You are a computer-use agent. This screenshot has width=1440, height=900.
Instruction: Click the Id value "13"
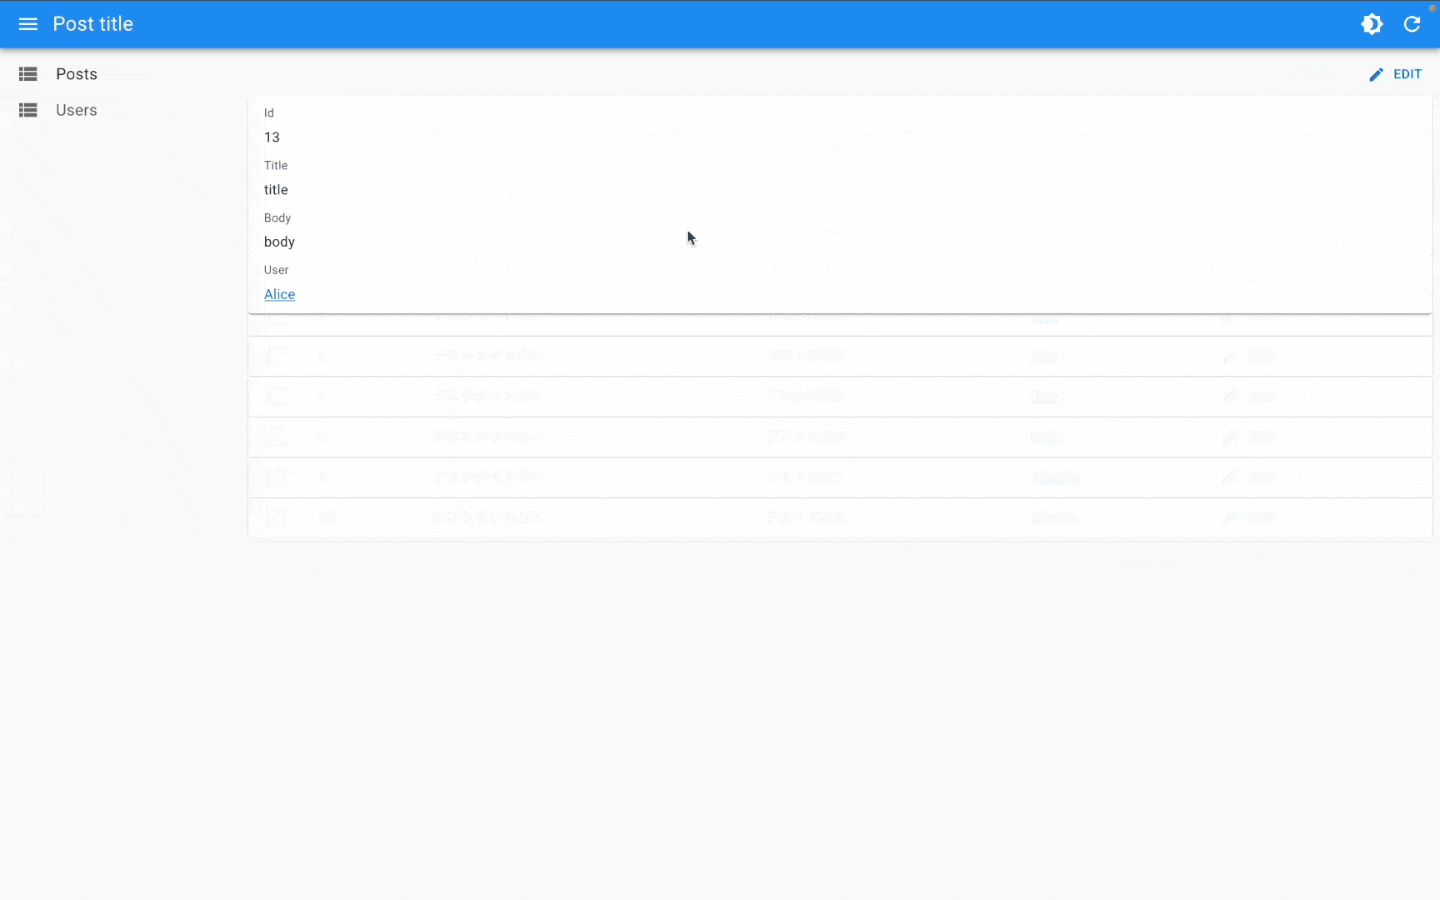272,137
